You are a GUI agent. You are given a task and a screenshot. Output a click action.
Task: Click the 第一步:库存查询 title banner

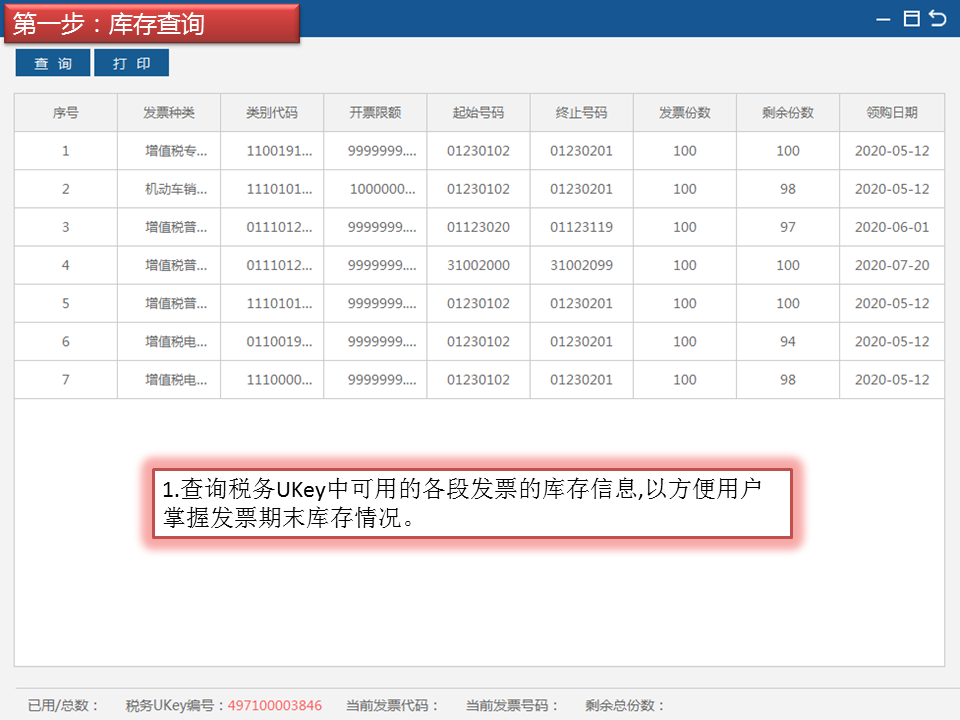click(x=152, y=23)
